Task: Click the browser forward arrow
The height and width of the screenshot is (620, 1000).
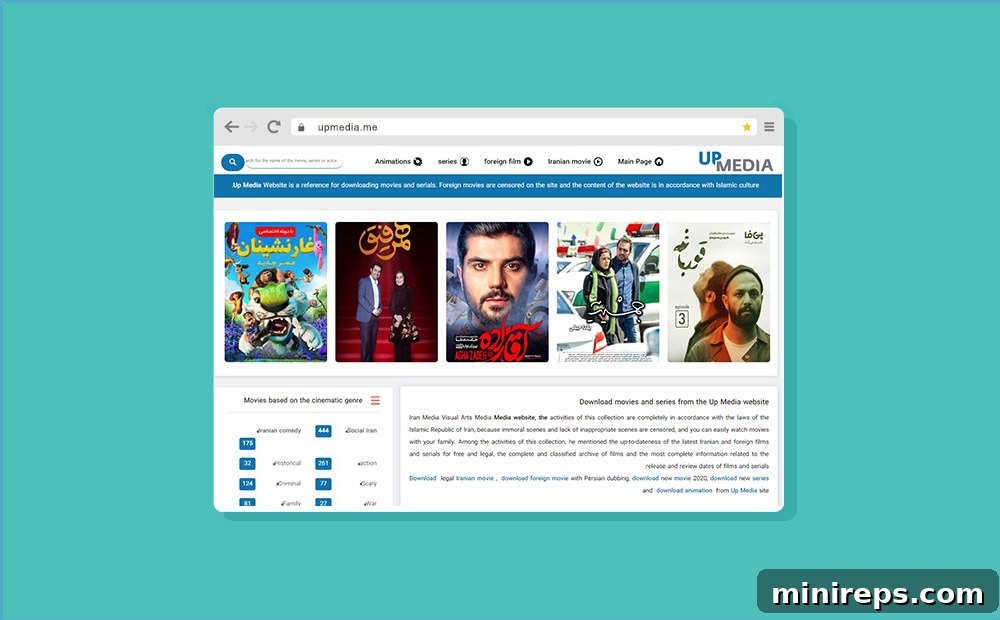Action: click(251, 127)
